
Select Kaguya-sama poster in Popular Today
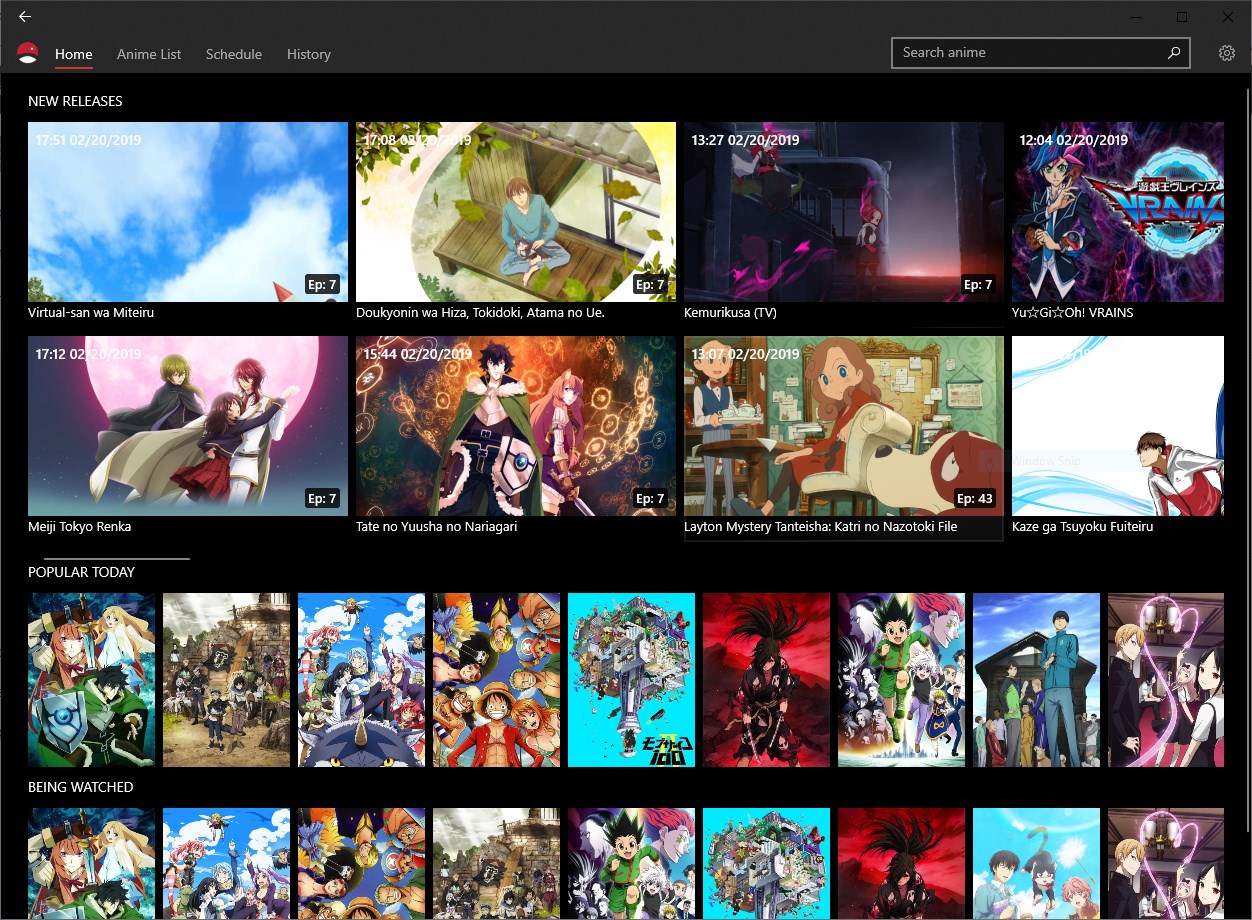pyautogui.click(x=1166, y=680)
